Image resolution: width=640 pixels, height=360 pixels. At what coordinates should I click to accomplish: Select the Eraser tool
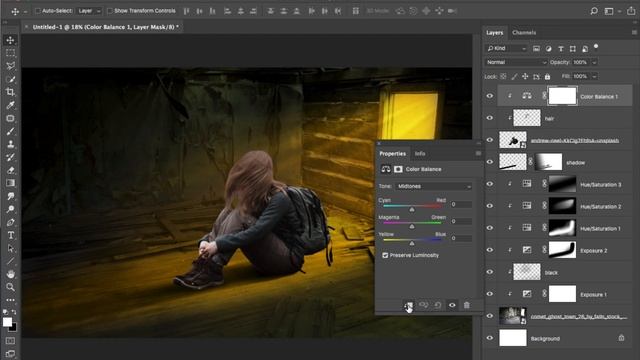point(11,170)
